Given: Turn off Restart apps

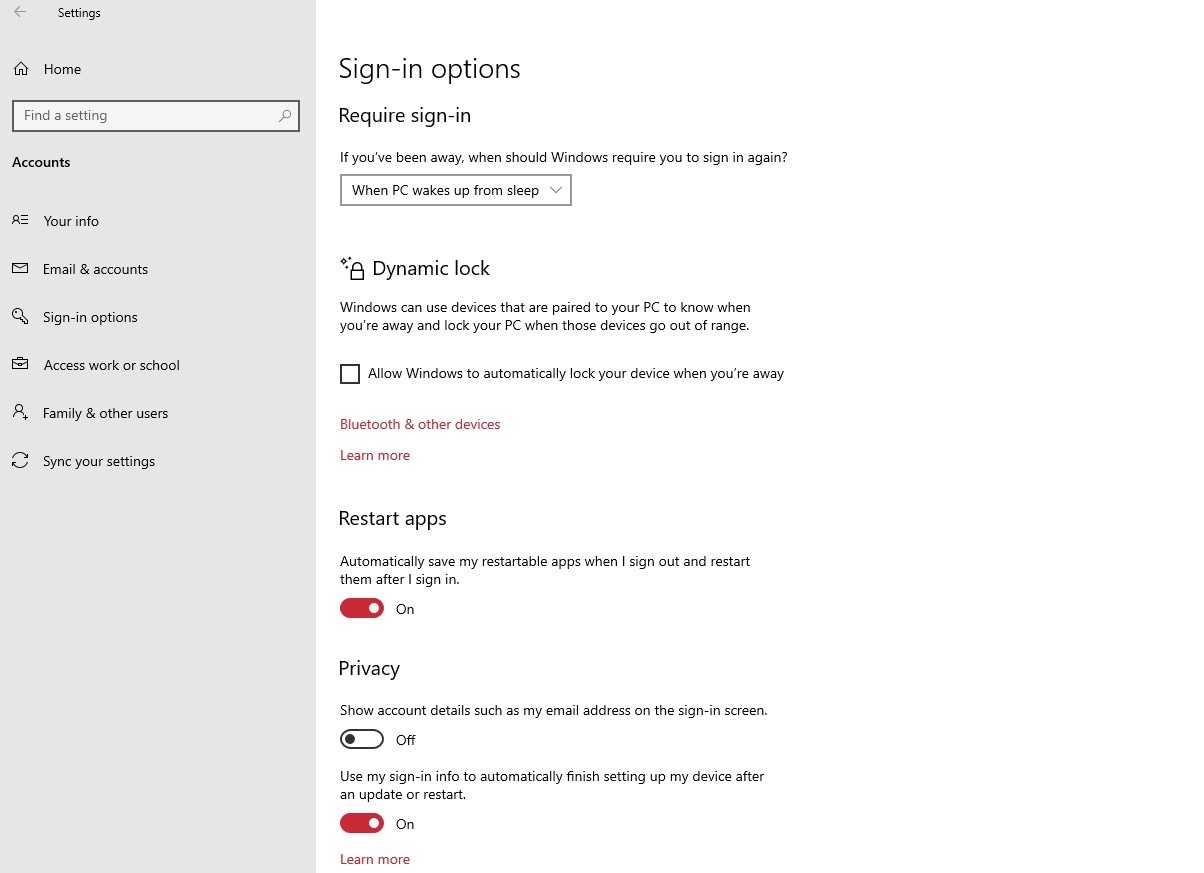Looking at the screenshot, I should (362, 608).
